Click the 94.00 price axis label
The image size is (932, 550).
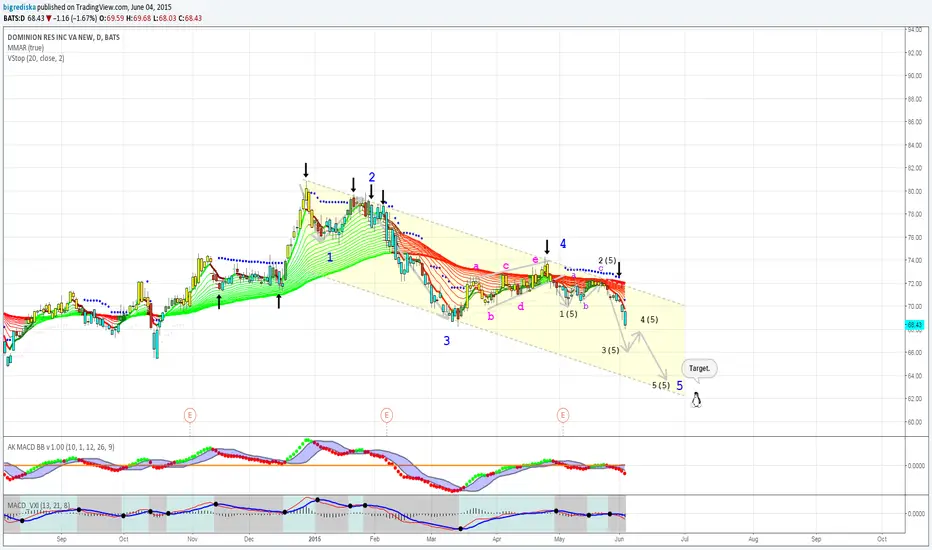914,30
